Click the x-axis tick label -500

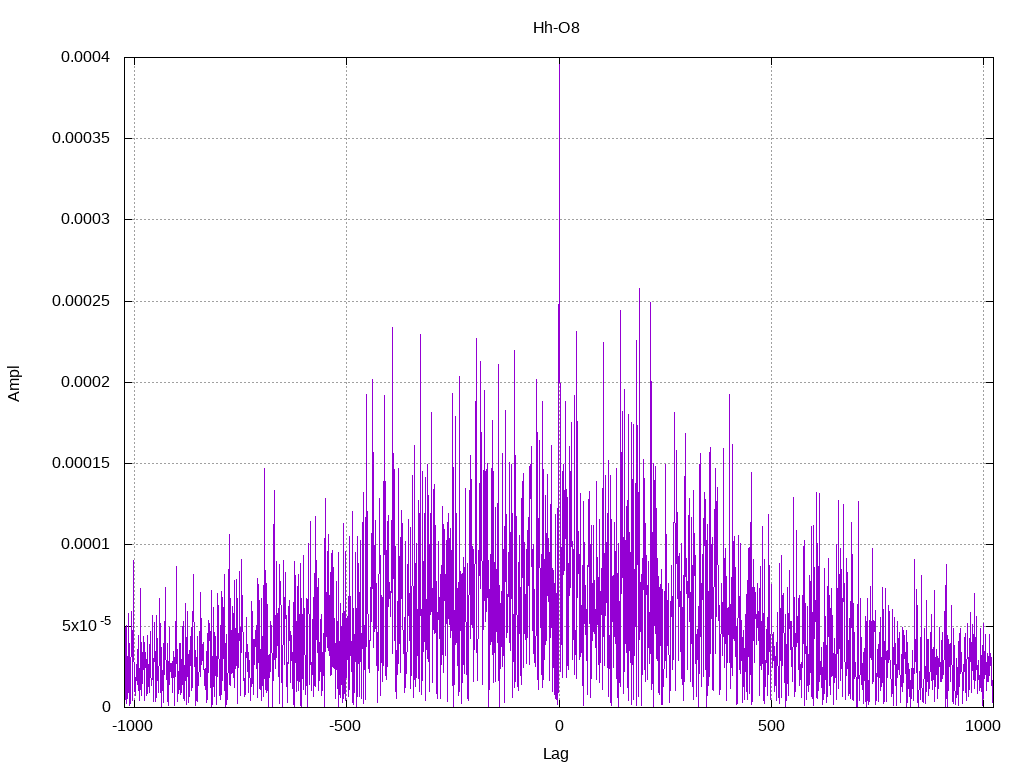345,726
